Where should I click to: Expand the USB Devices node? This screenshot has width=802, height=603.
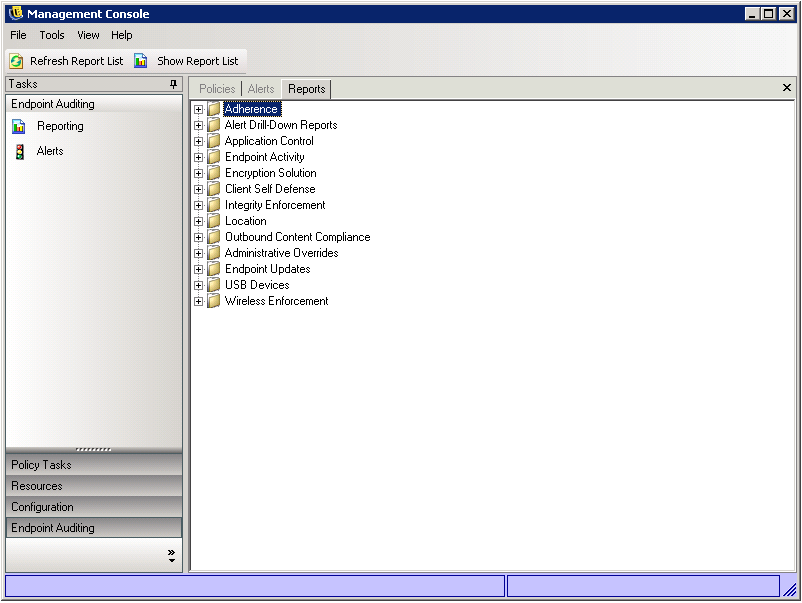click(198, 285)
